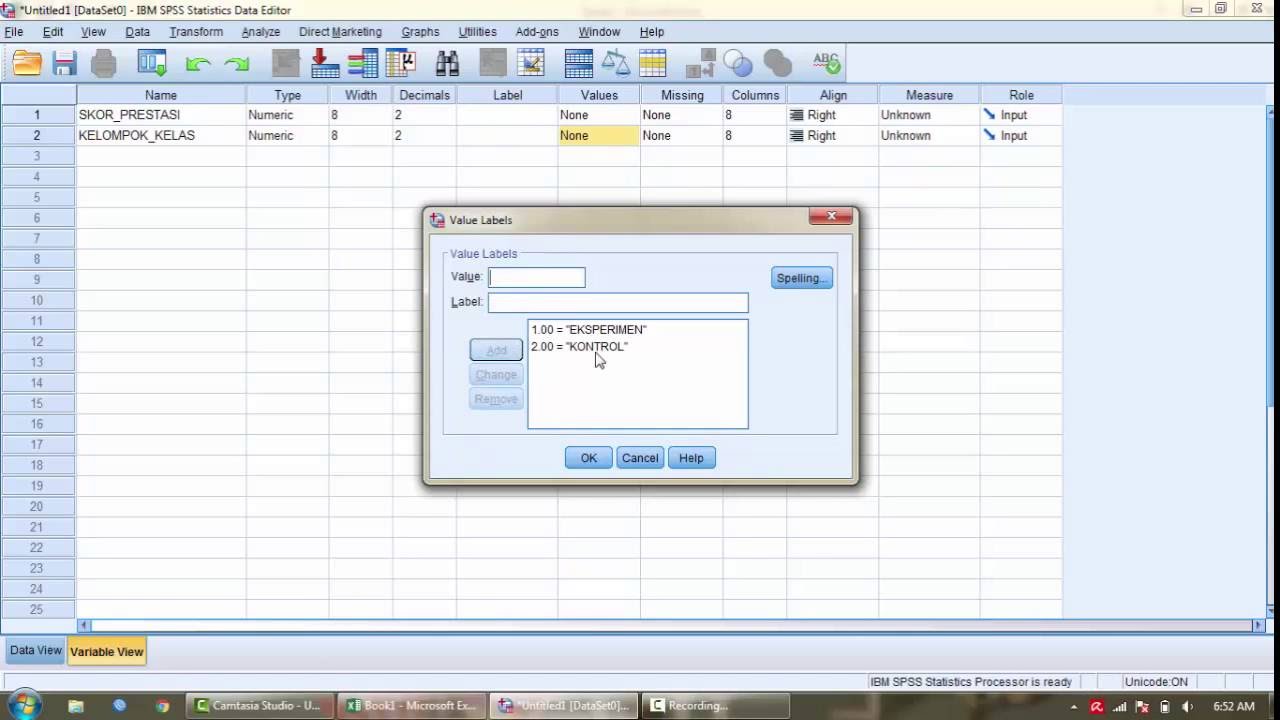Image resolution: width=1280 pixels, height=720 pixels.
Task: Select the 1.00 = "EKSPERIMEN" entry
Action: pyautogui.click(x=589, y=329)
